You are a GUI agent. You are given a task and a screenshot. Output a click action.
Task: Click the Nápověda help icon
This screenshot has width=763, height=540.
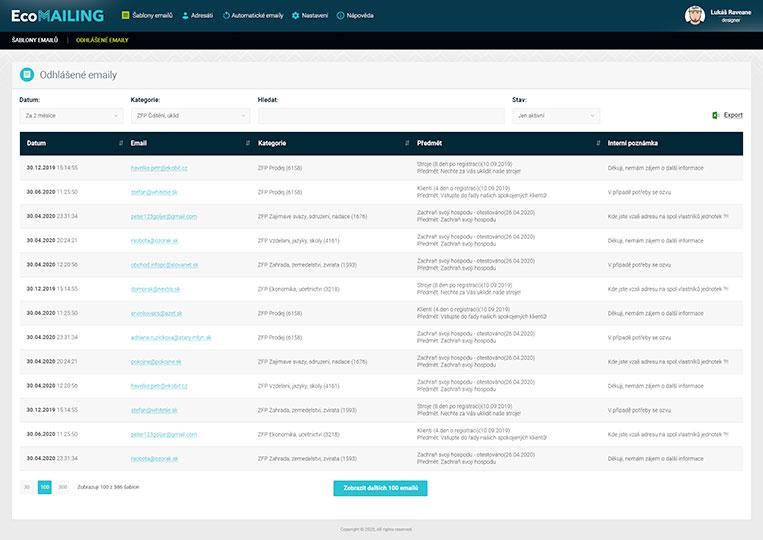click(341, 16)
